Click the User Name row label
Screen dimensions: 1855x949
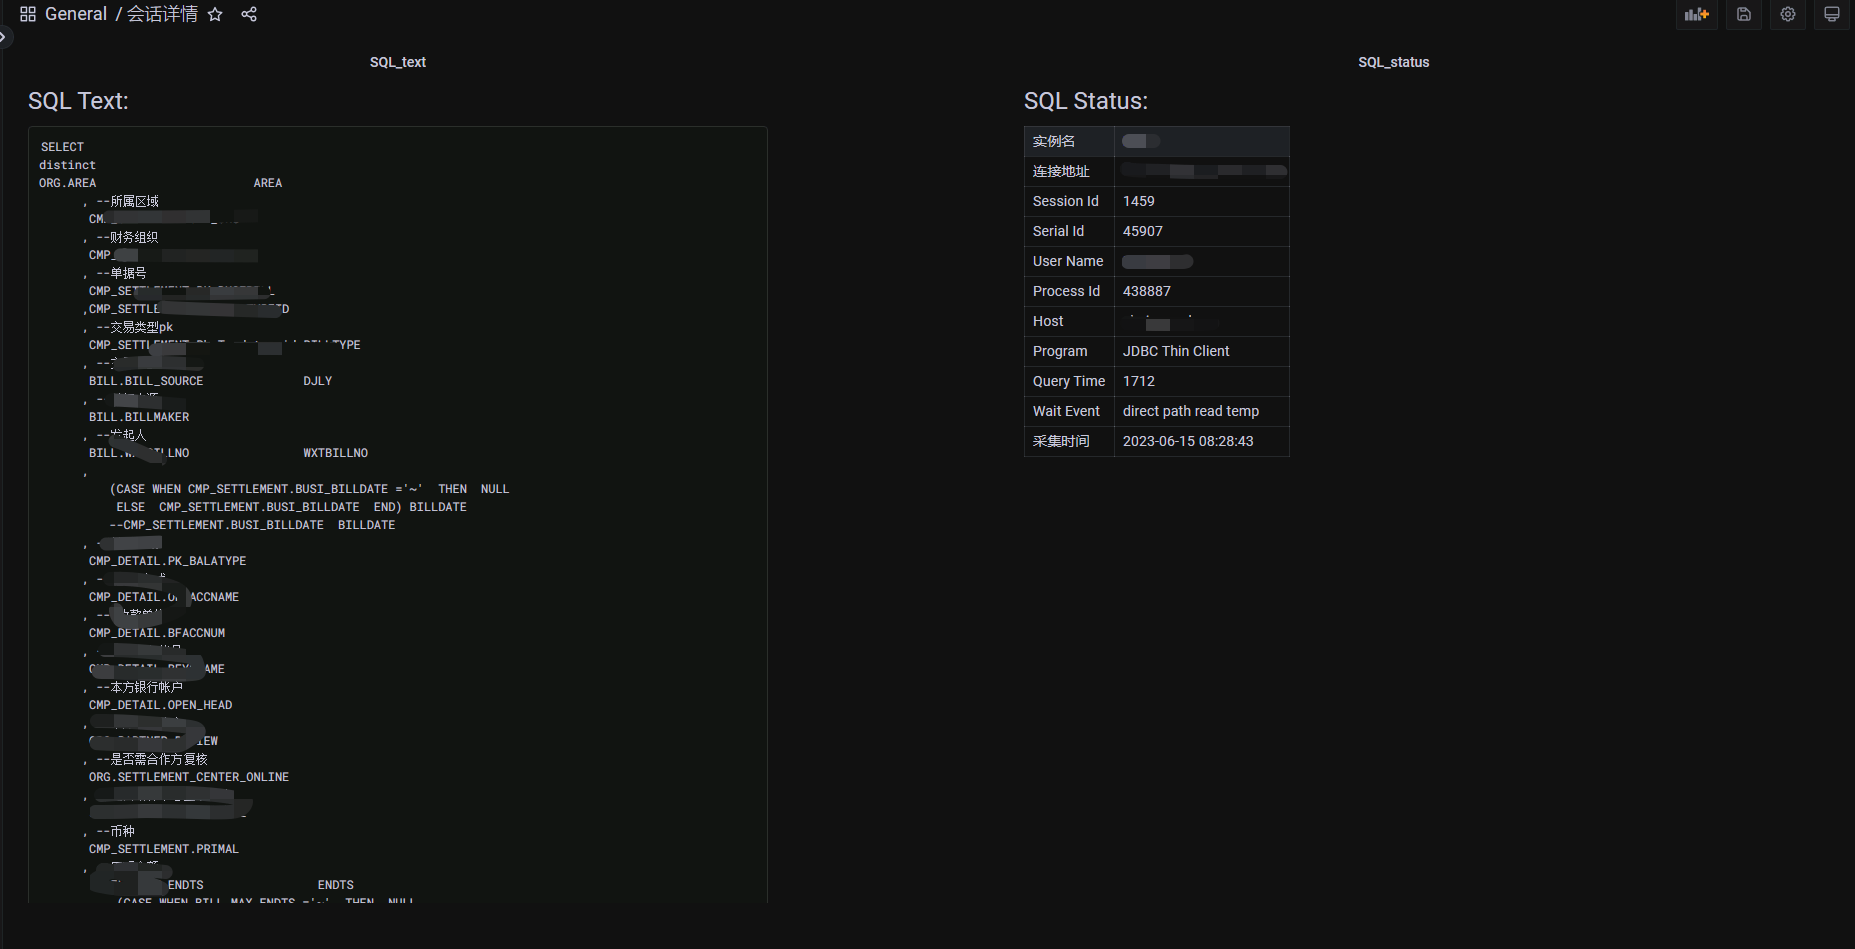tap(1068, 261)
